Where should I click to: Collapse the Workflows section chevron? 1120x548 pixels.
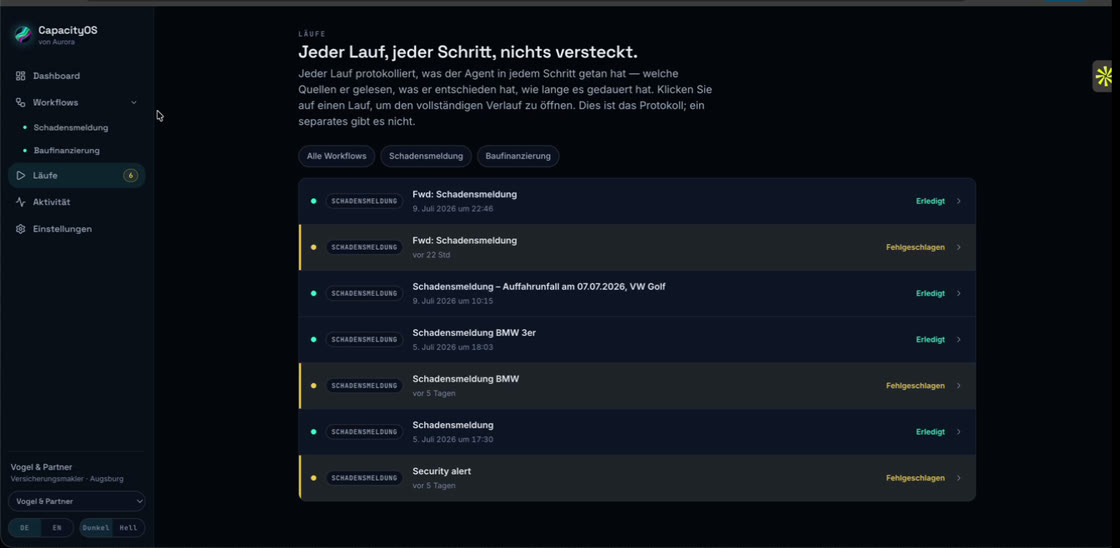[134, 102]
